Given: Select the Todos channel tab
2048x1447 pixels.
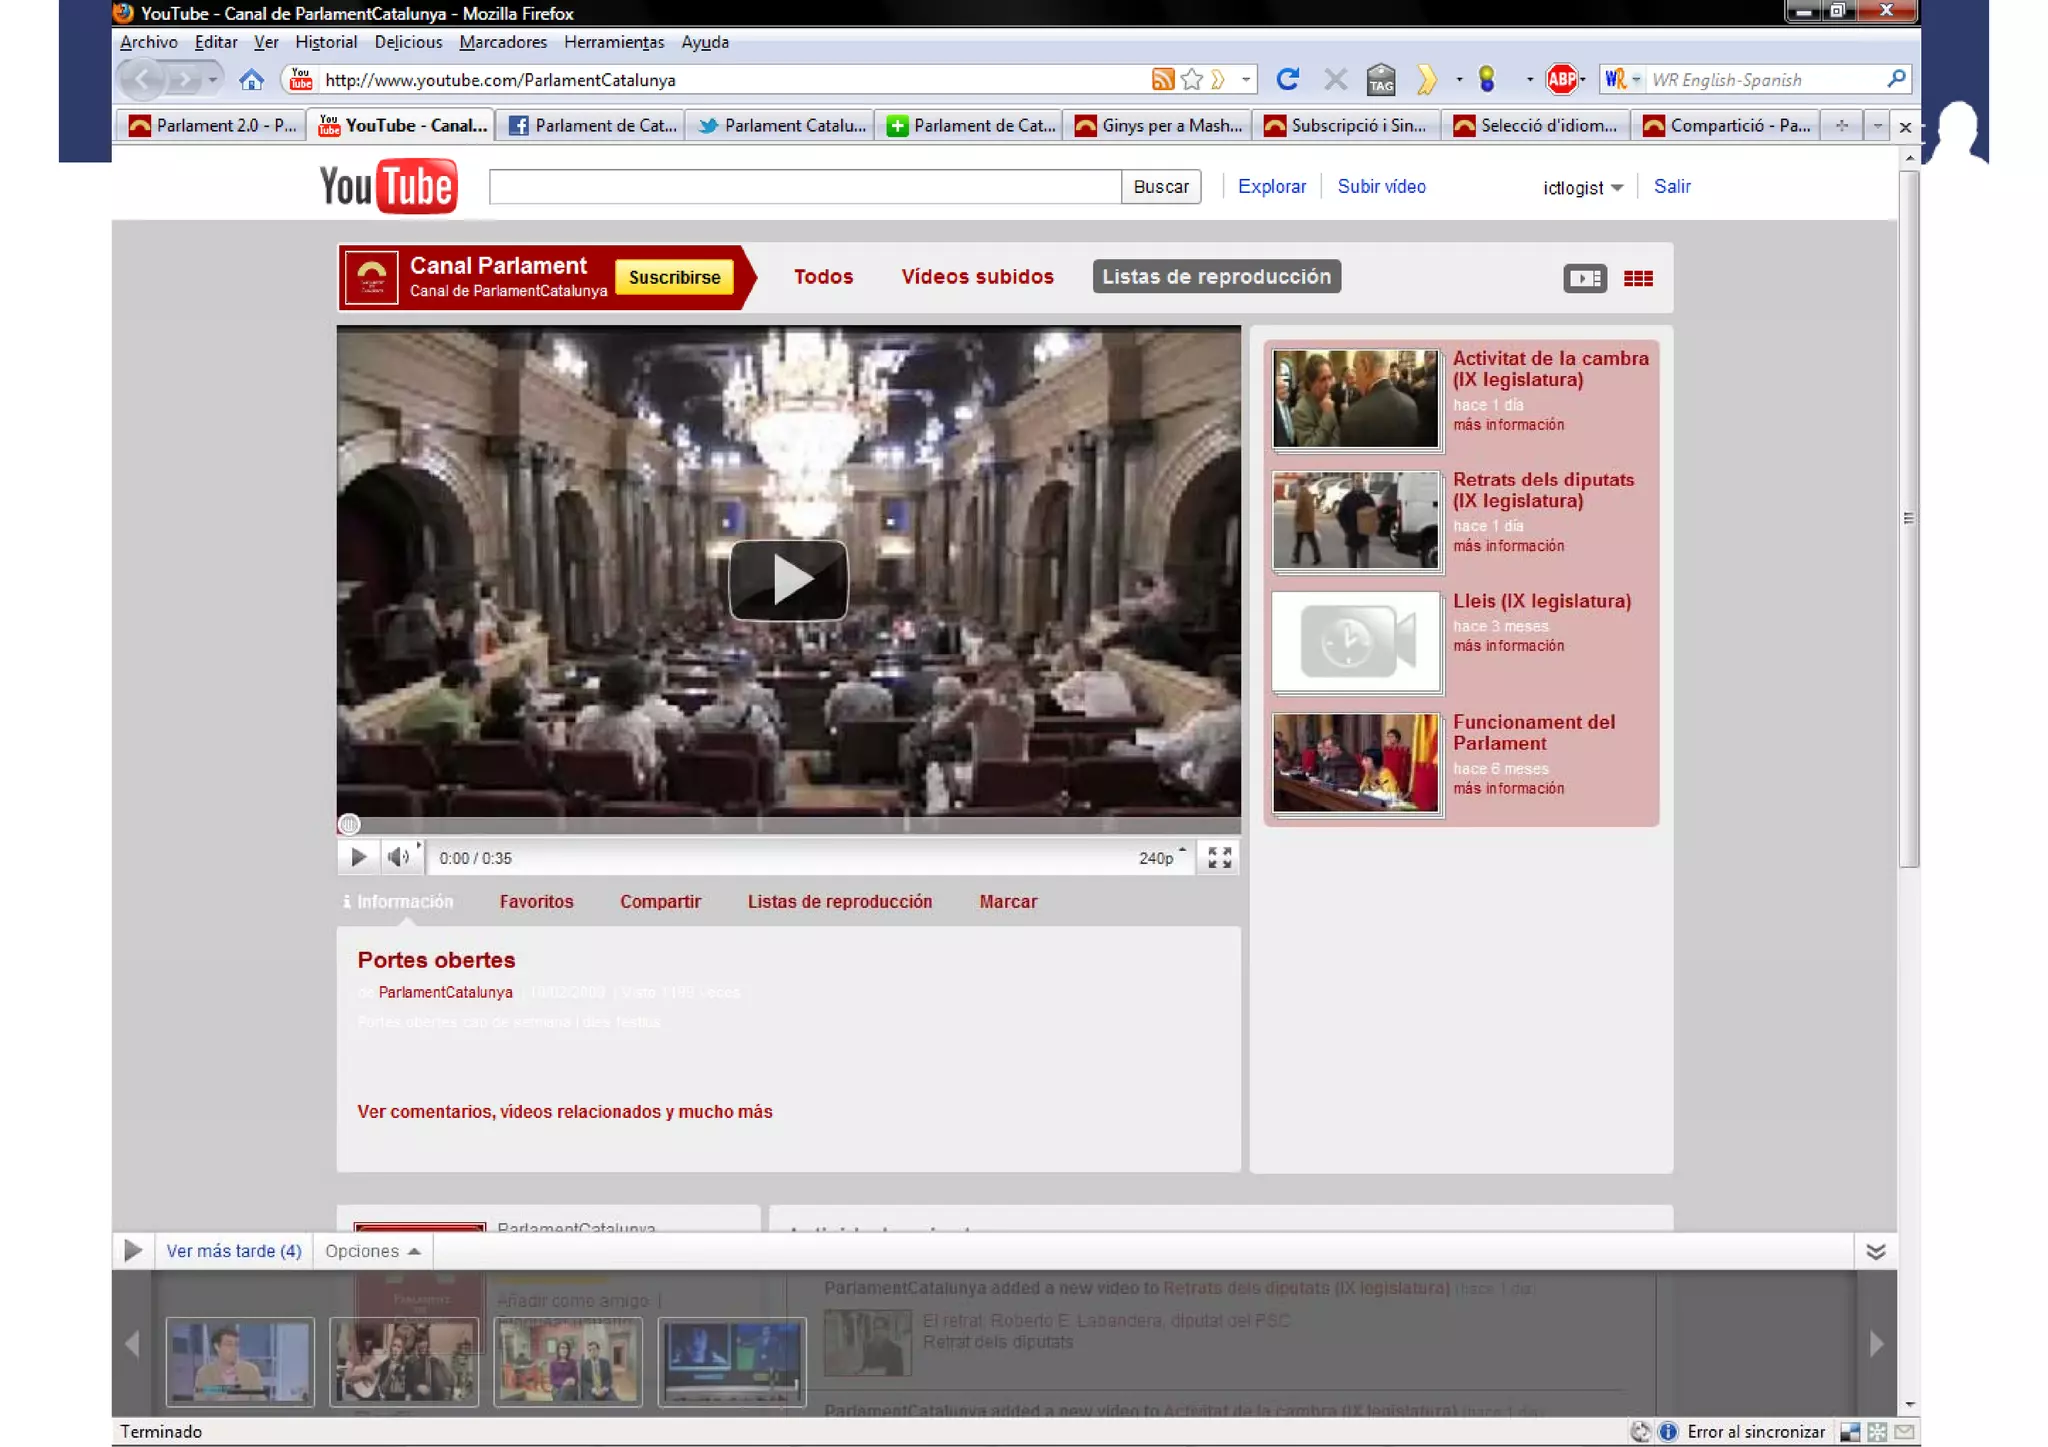Looking at the screenshot, I should pos(823,277).
